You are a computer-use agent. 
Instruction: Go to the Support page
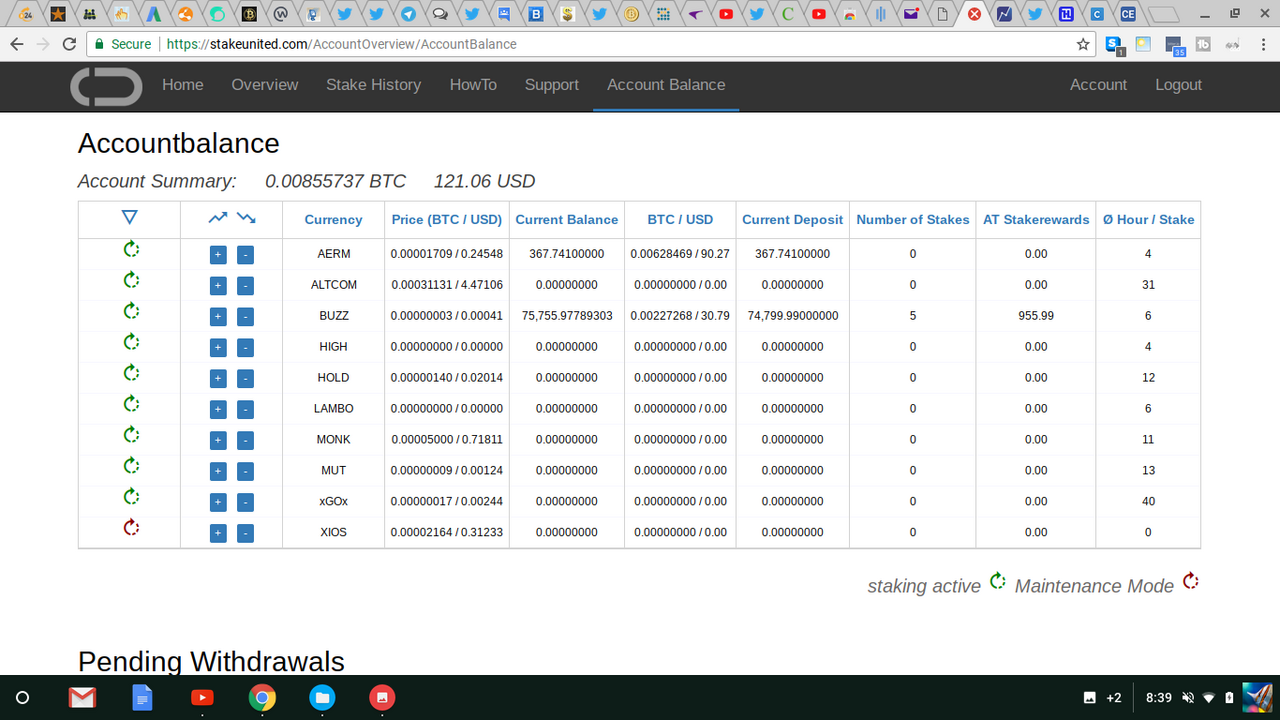click(x=552, y=85)
